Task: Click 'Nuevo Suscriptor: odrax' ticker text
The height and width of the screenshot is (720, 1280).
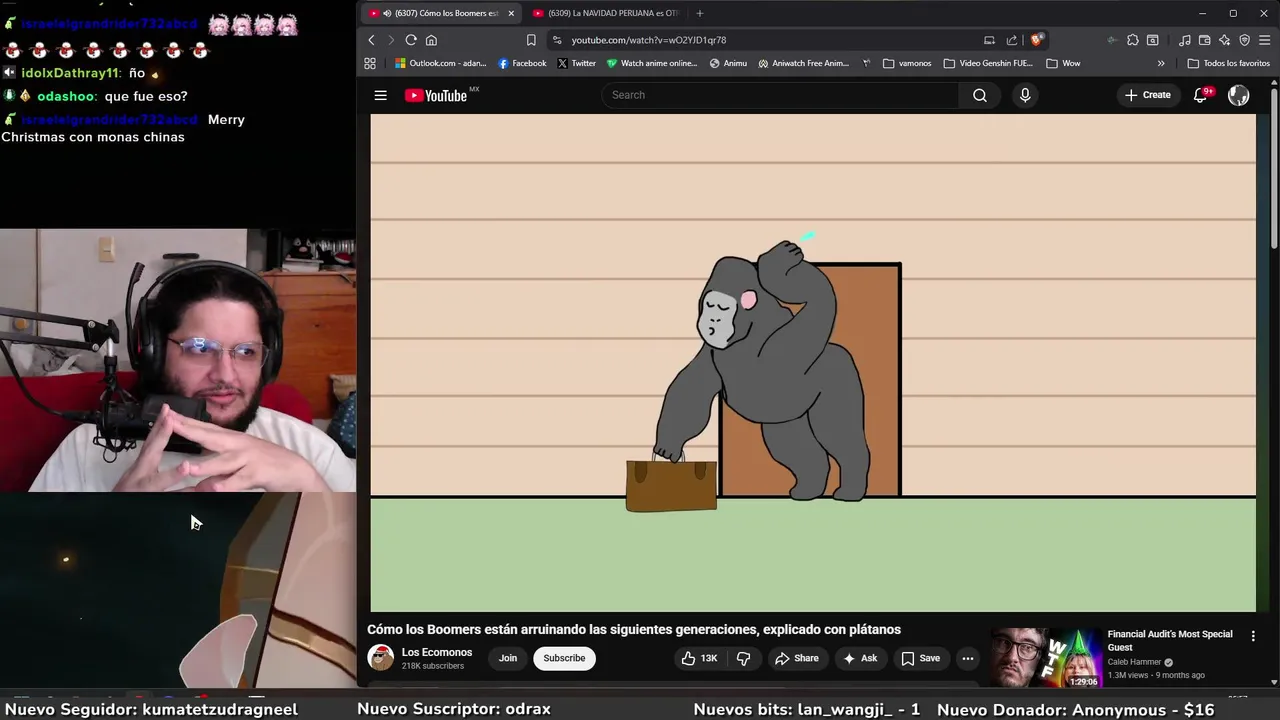Action: pos(454,709)
